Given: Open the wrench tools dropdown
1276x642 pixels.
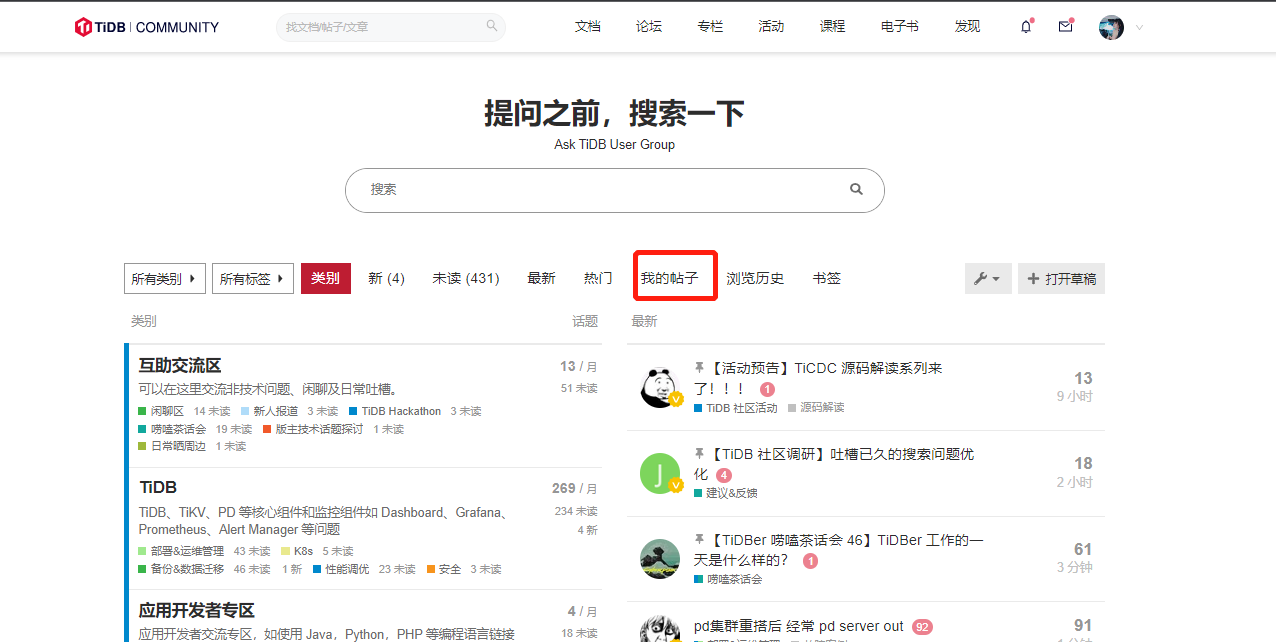Looking at the screenshot, I should [988, 279].
